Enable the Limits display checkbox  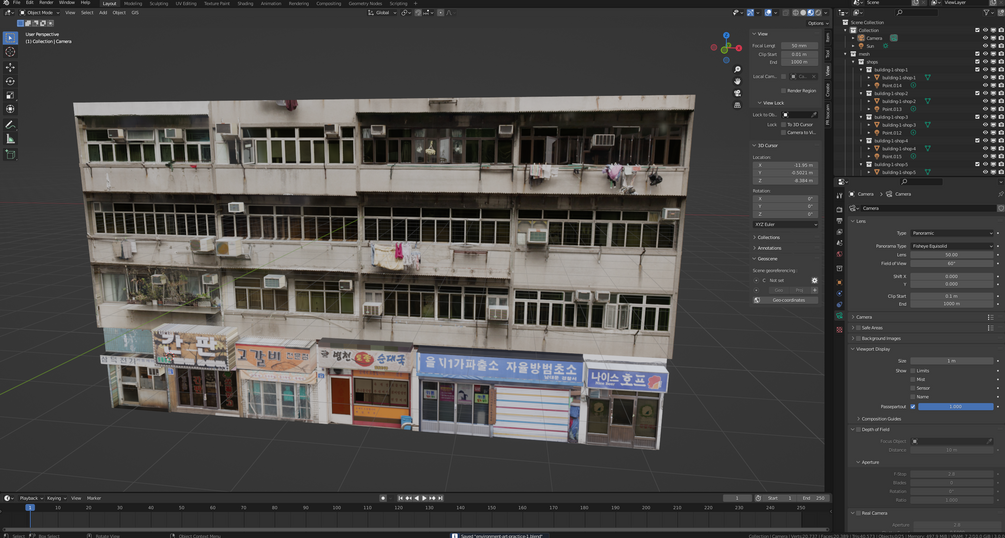click(x=913, y=371)
